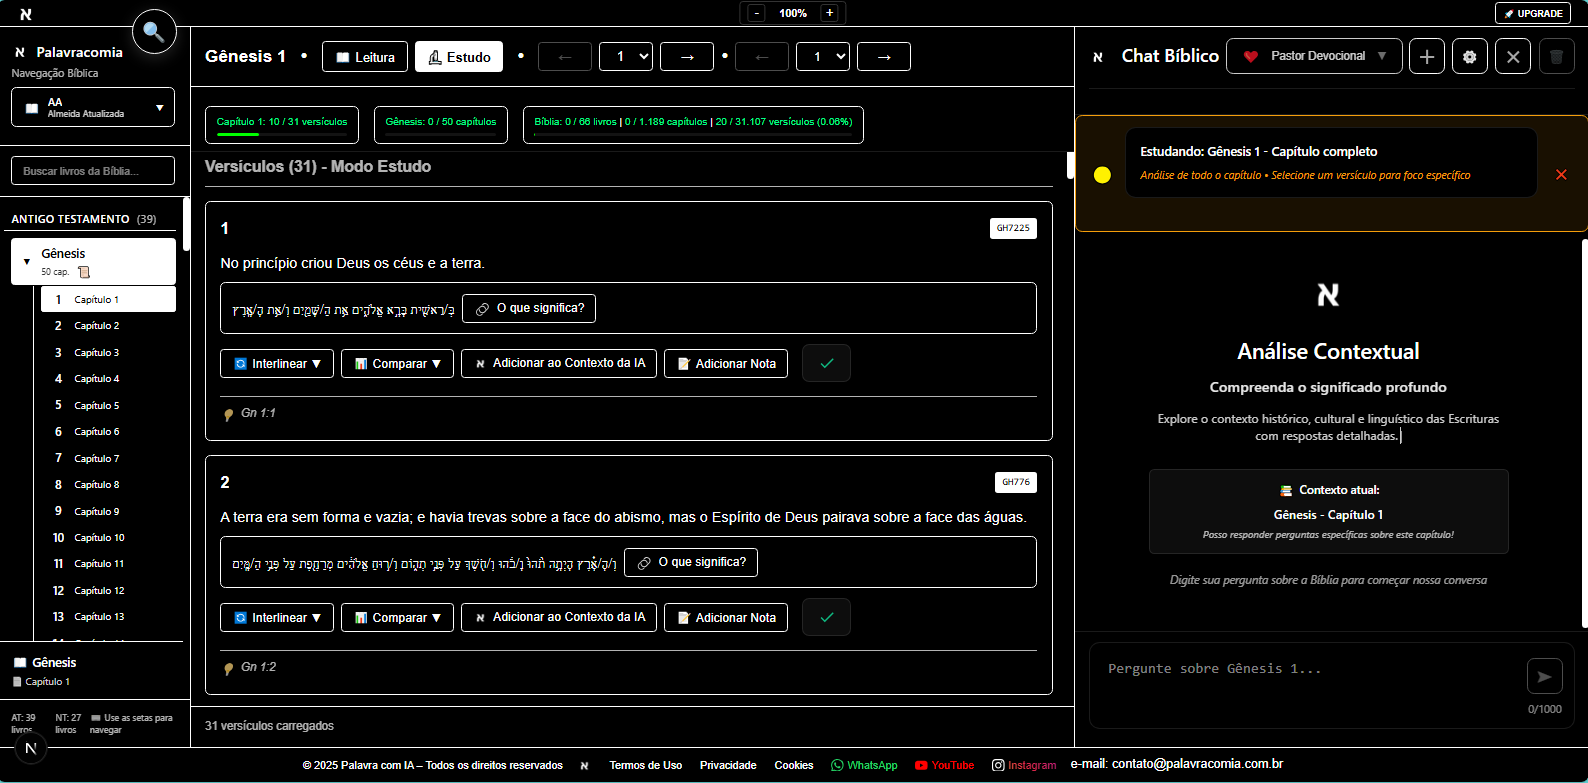Mark verse 1 as read checkmark
The height and width of the screenshot is (783, 1588).
click(x=826, y=363)
